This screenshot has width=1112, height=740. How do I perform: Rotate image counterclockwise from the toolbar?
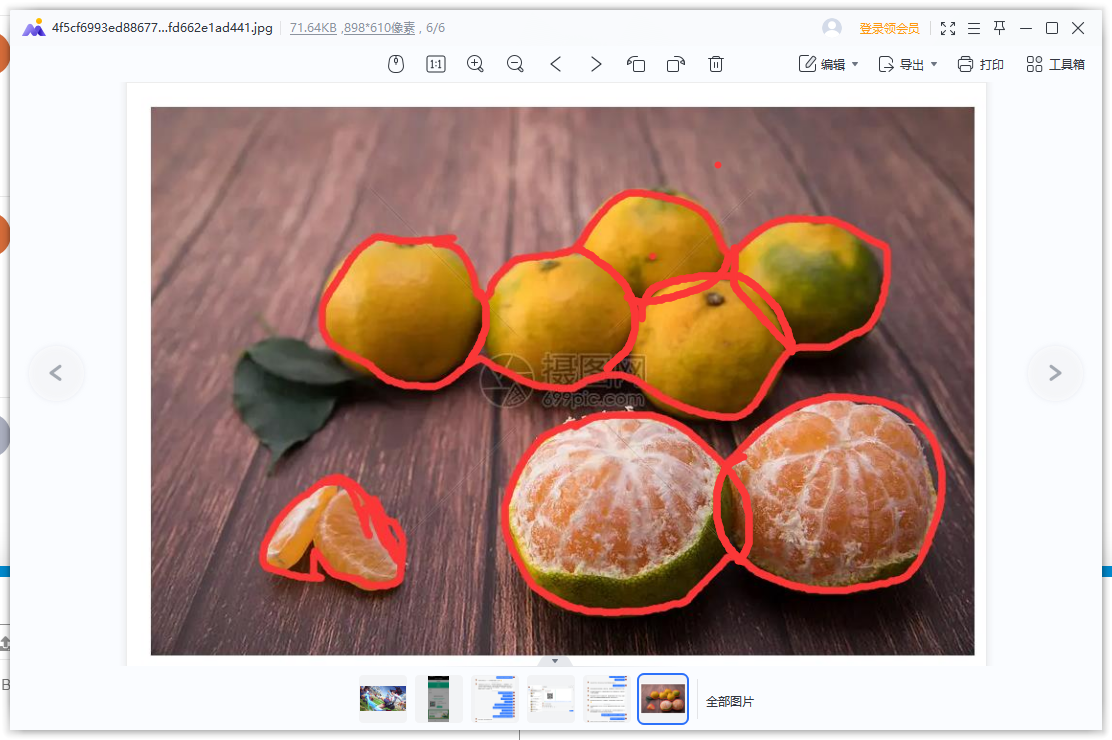pos(636,64)
